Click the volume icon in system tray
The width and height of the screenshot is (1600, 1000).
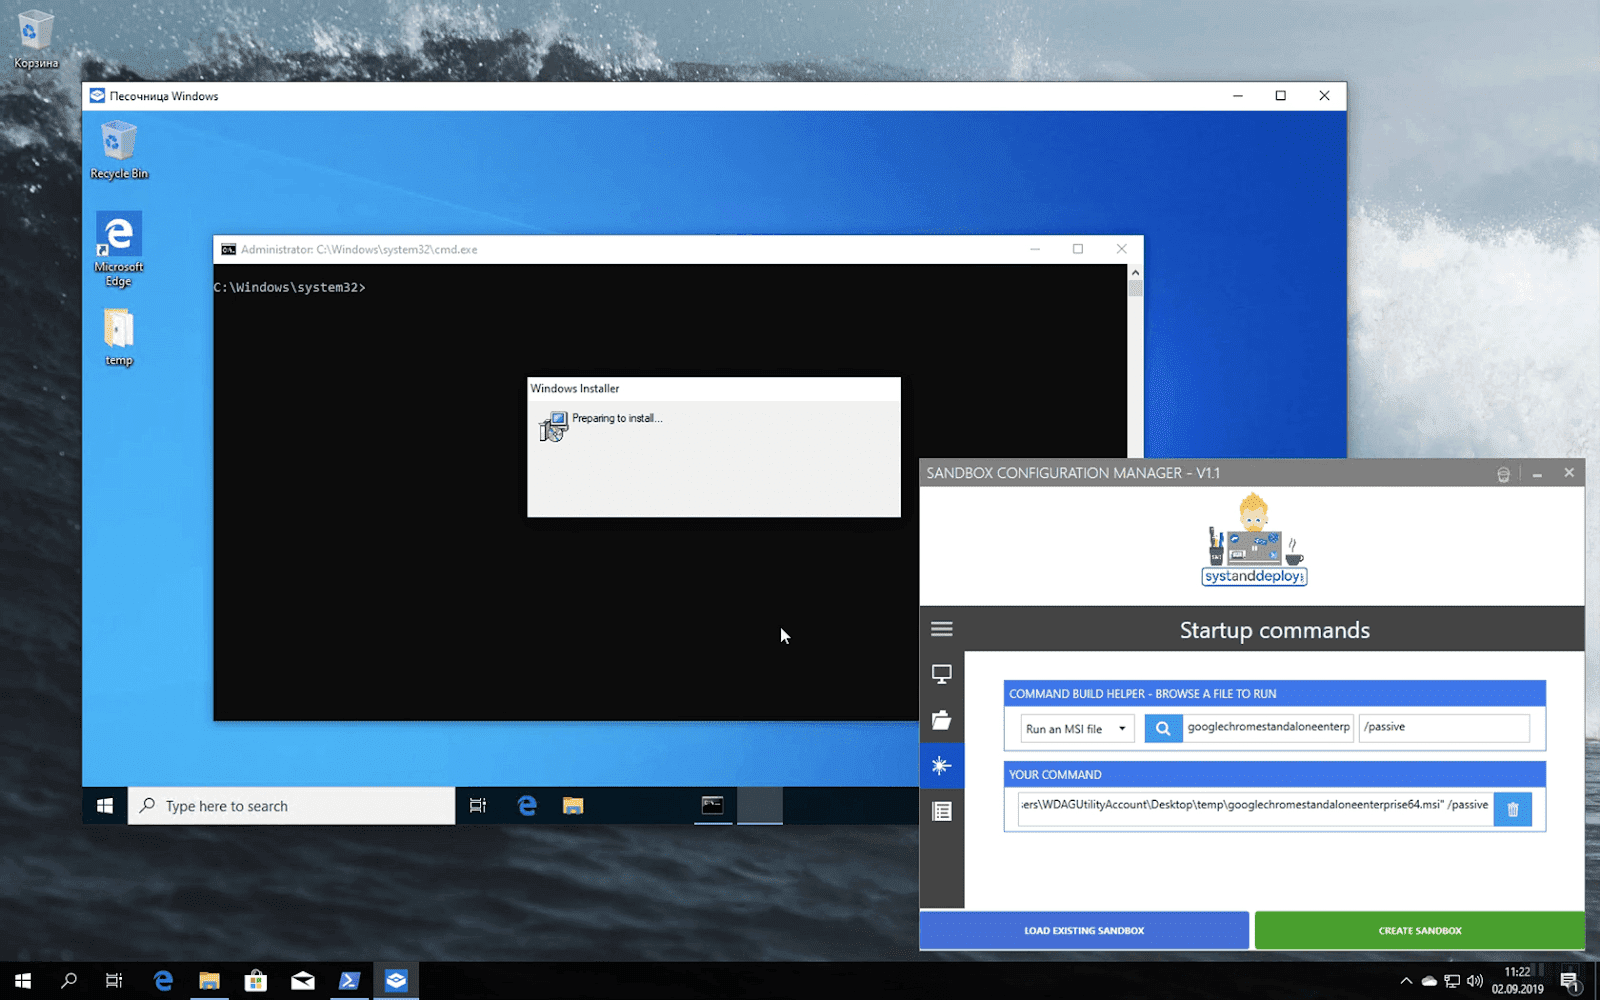[1475, 981]
